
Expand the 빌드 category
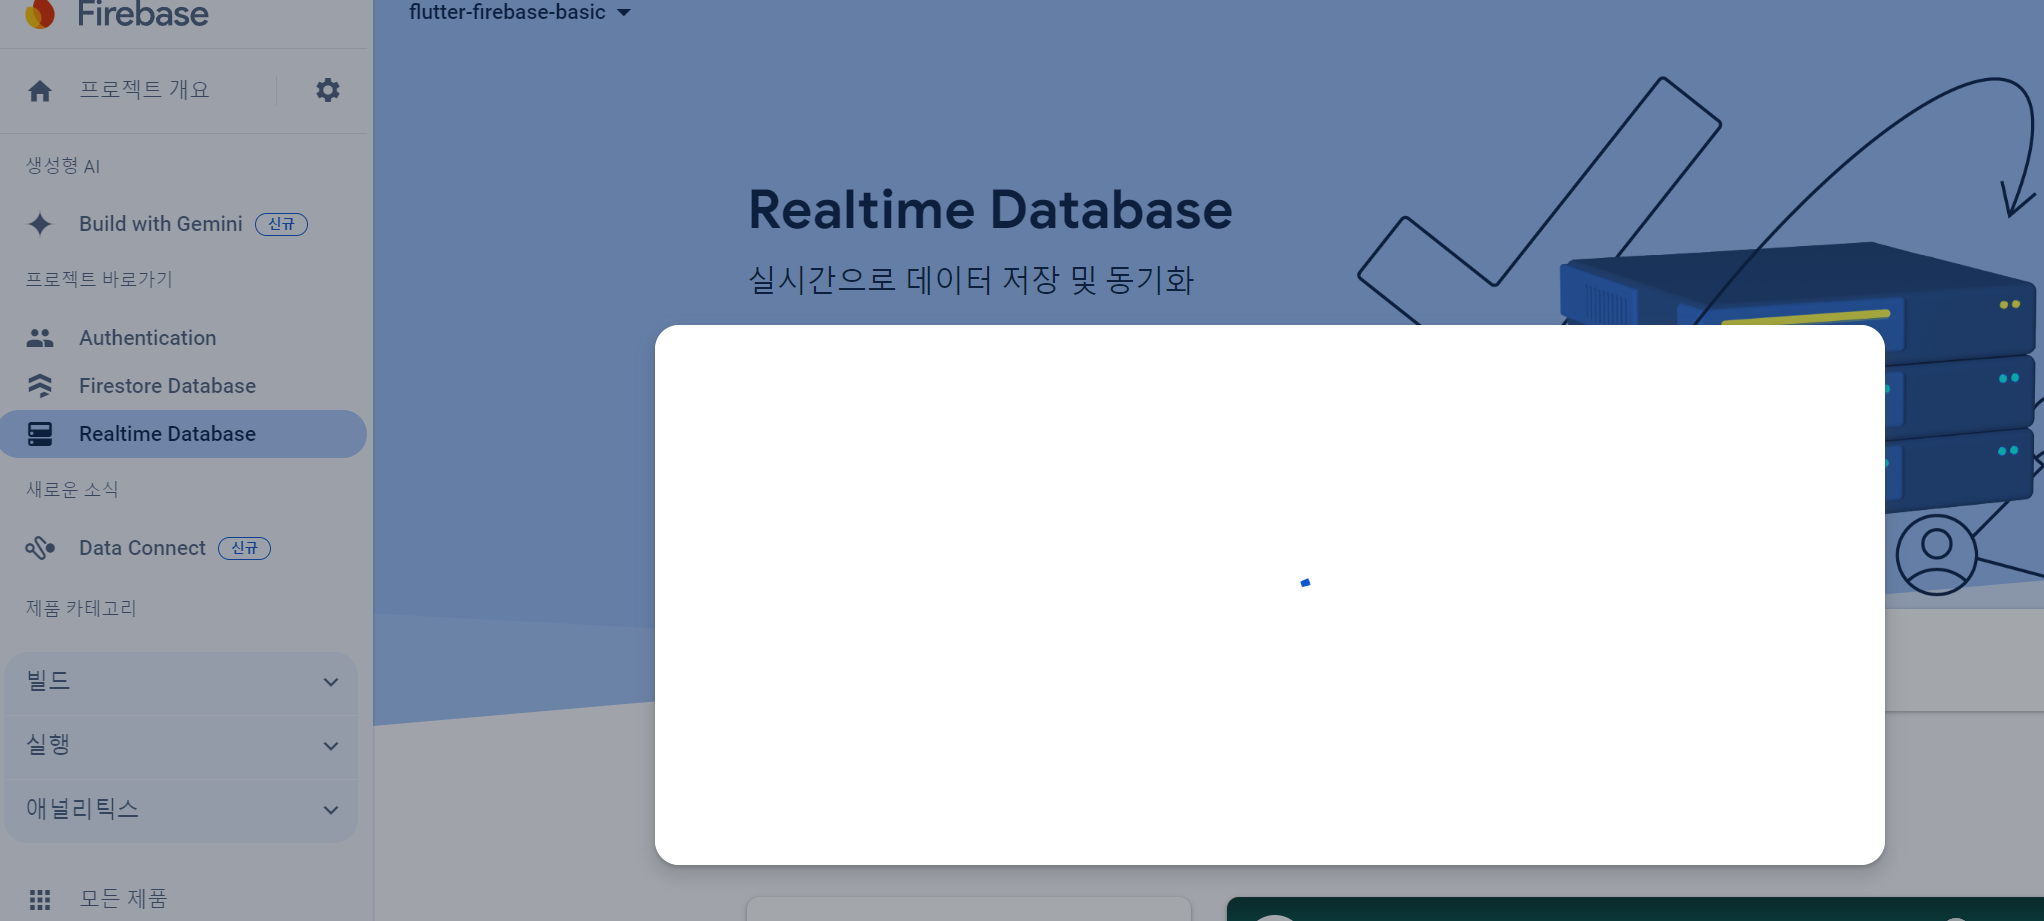(181, 682)
